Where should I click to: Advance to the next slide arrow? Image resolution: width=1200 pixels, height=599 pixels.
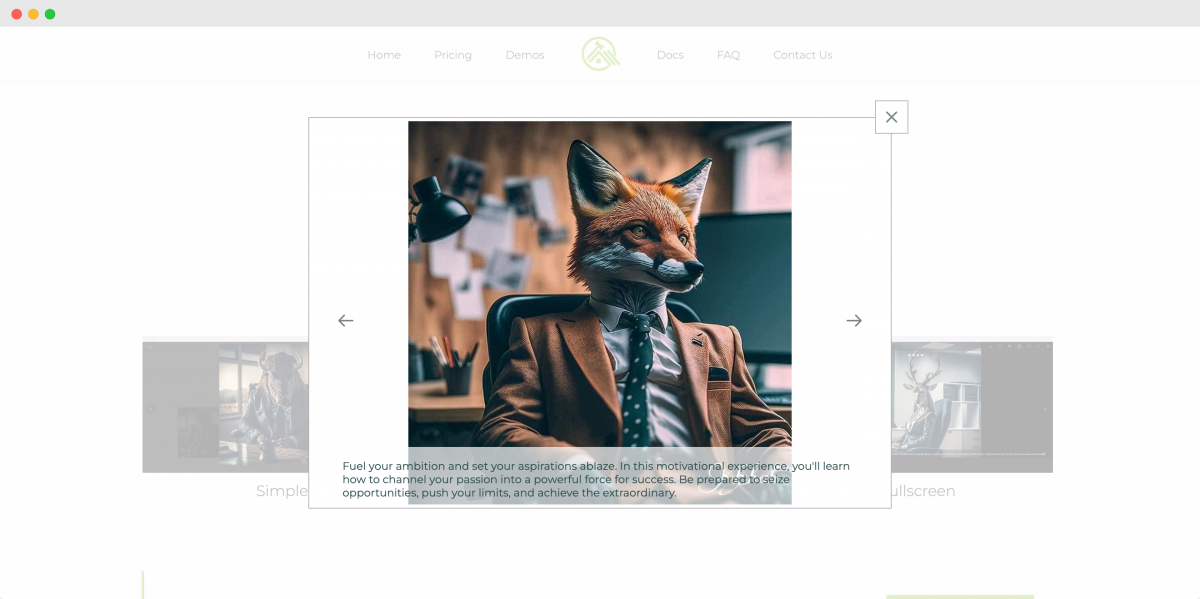click(x=854, y=321)
